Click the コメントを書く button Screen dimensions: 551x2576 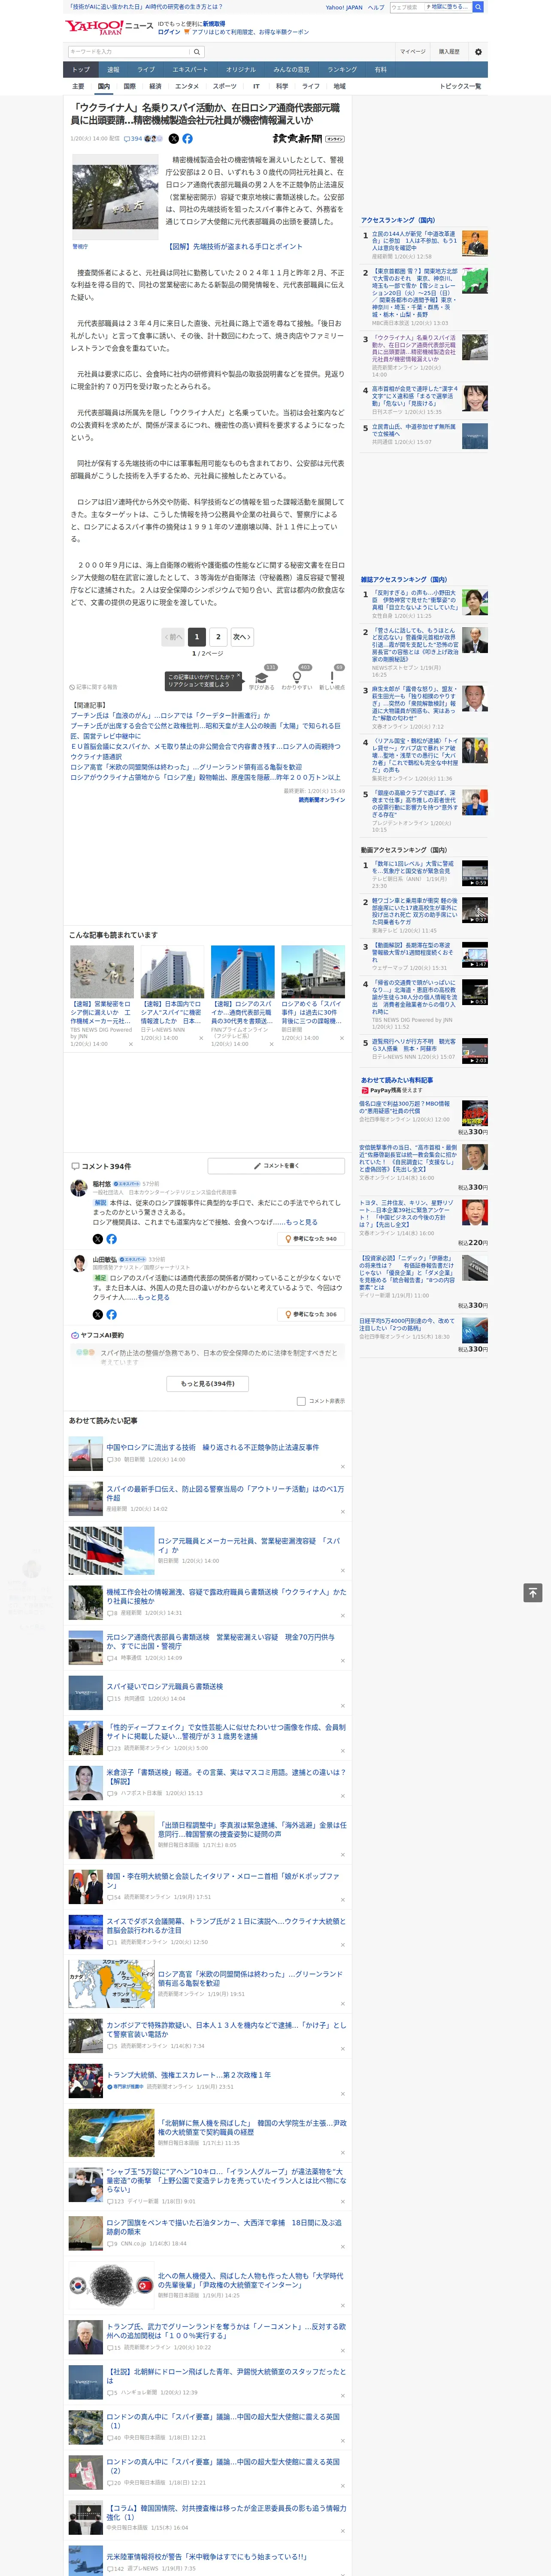(x=276, y=1165)
